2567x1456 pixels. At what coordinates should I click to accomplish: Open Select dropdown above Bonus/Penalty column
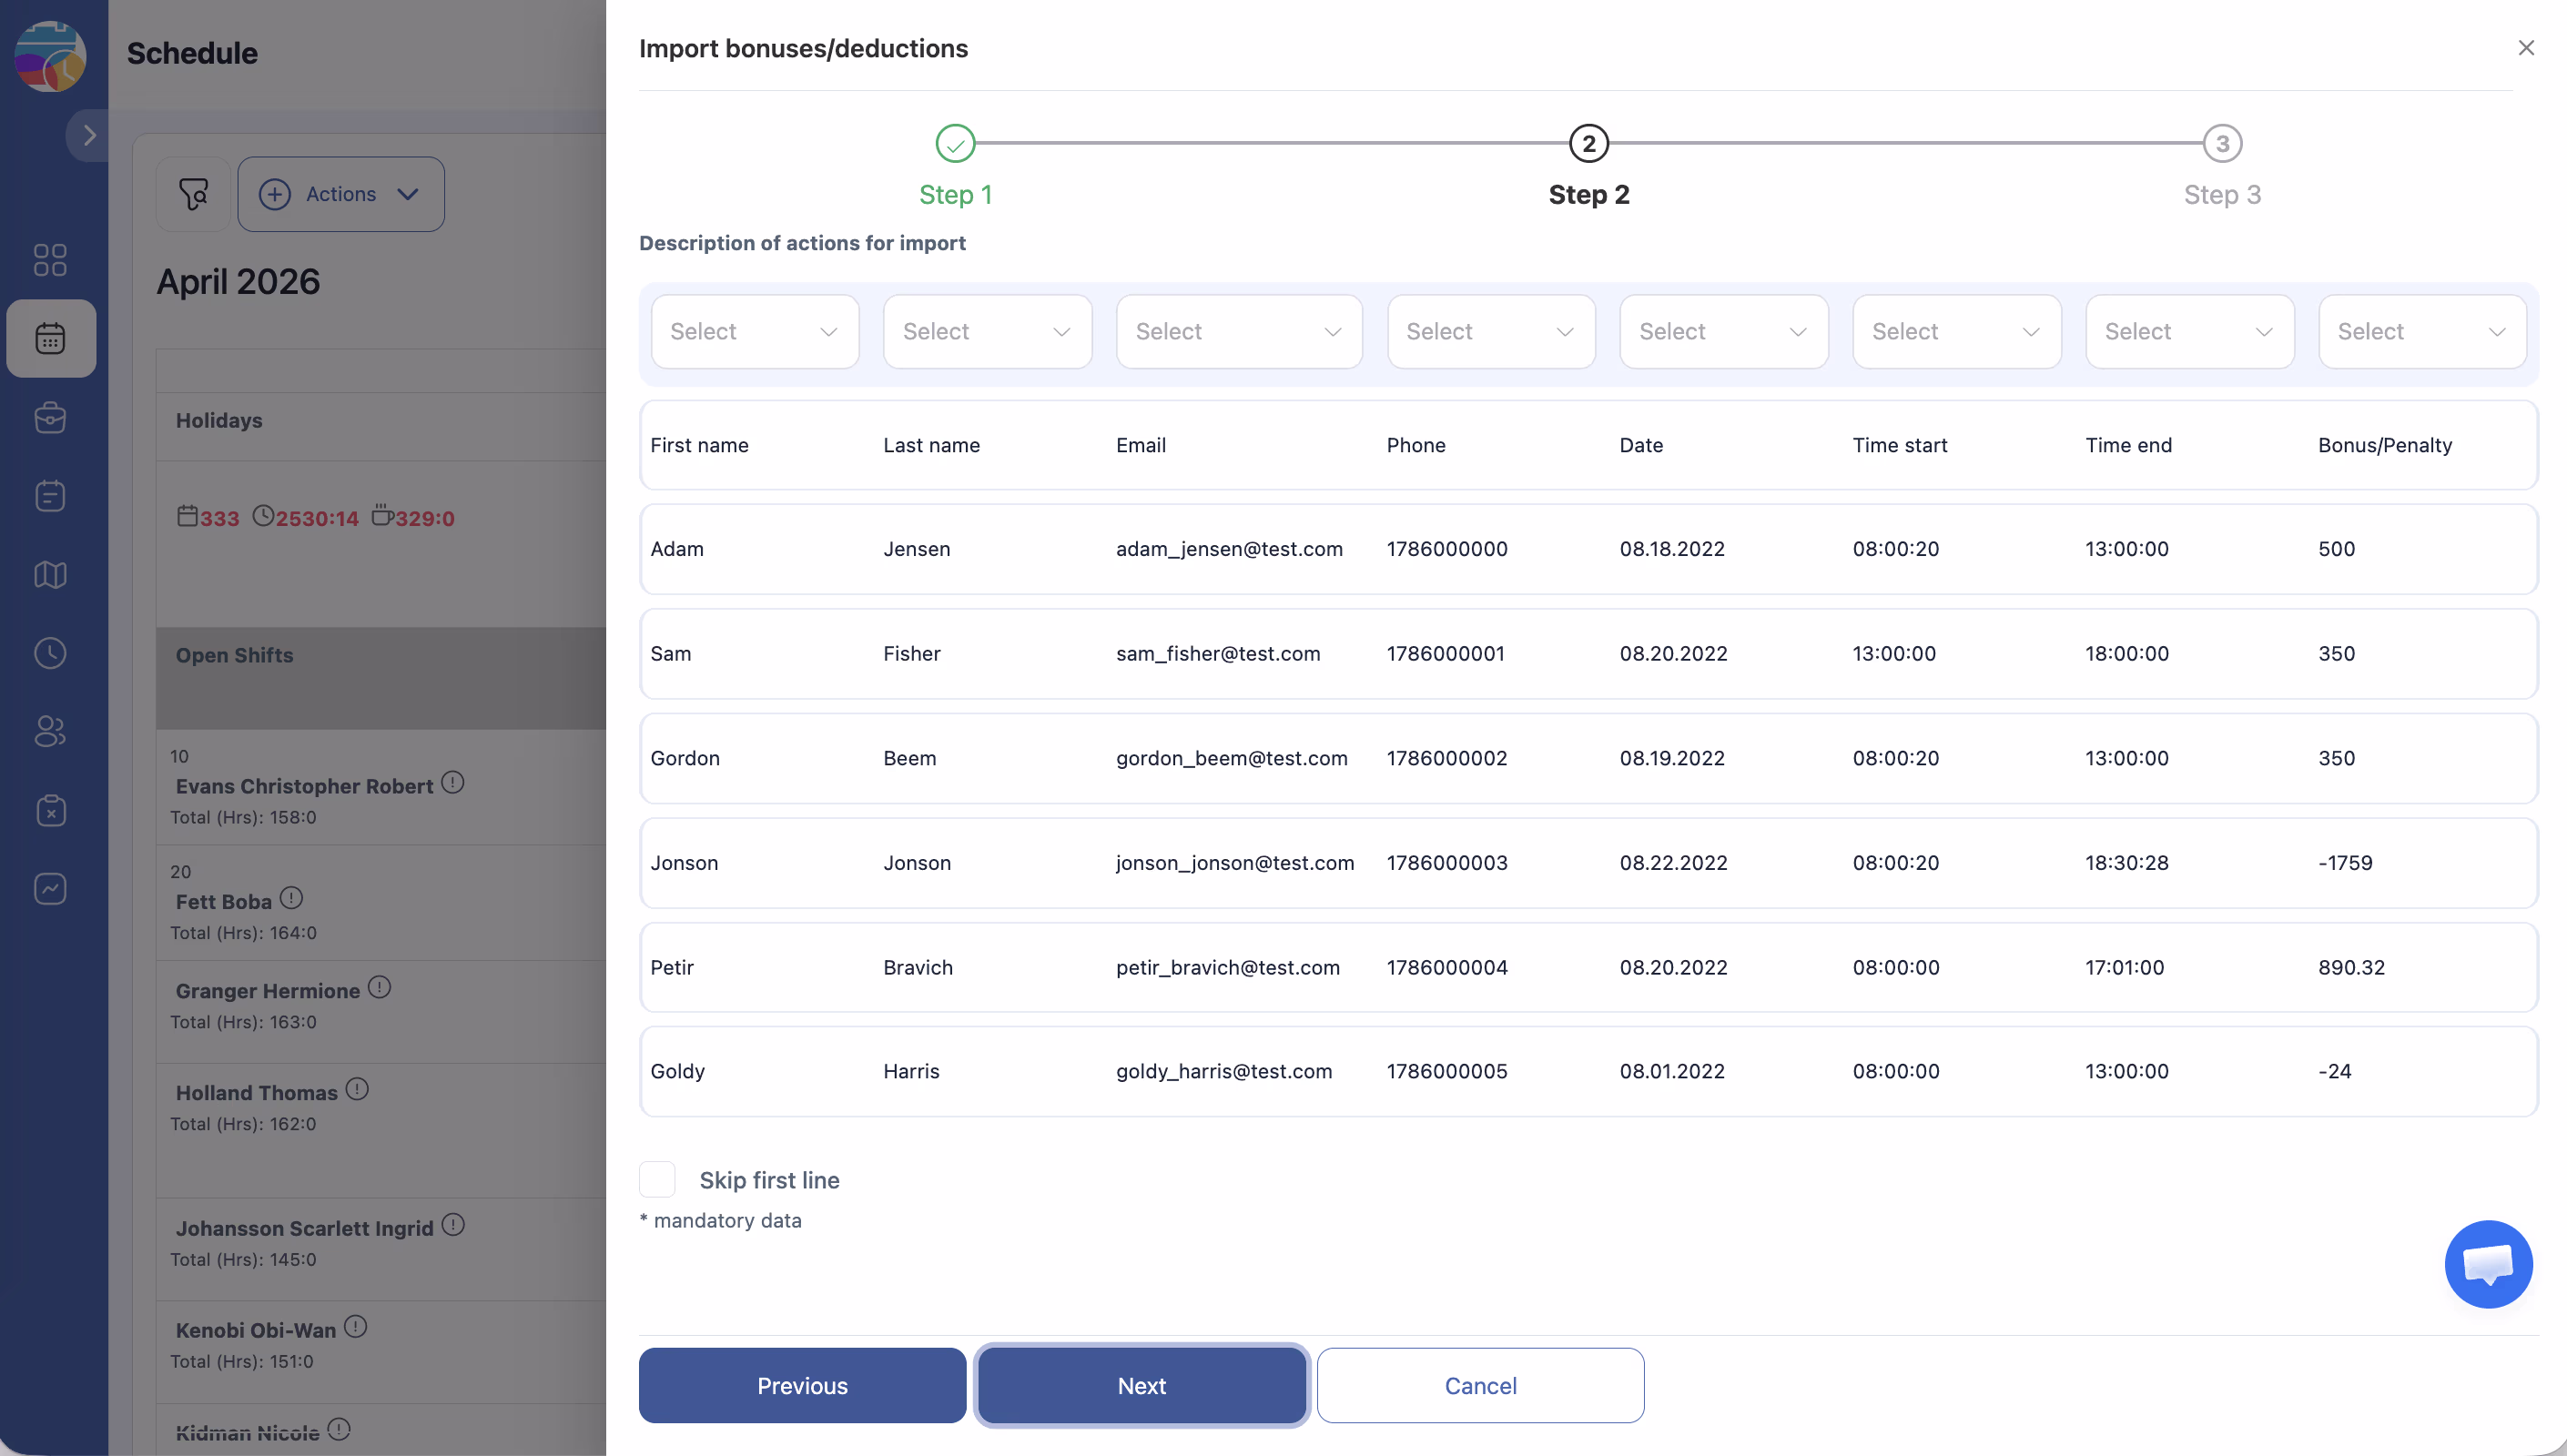(x=2421, y=332)
